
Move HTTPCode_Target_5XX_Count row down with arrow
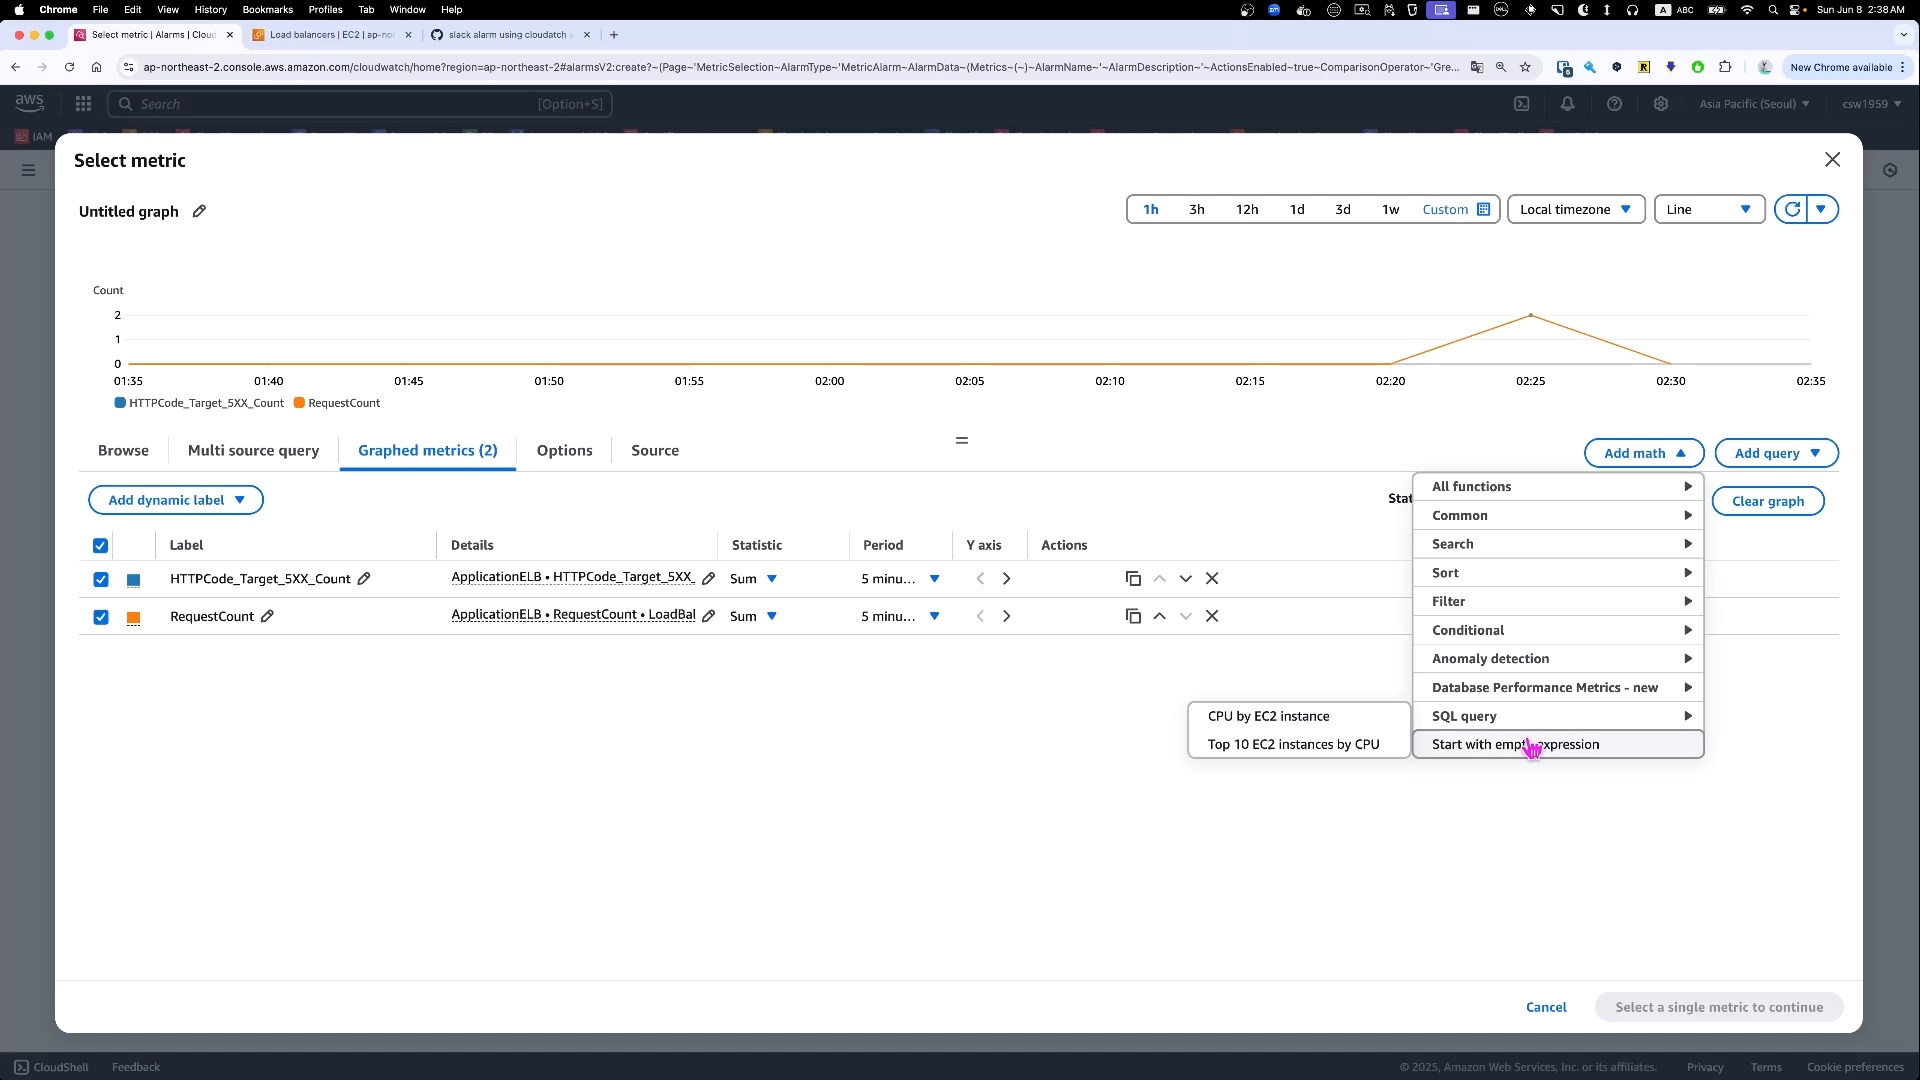1186,579
